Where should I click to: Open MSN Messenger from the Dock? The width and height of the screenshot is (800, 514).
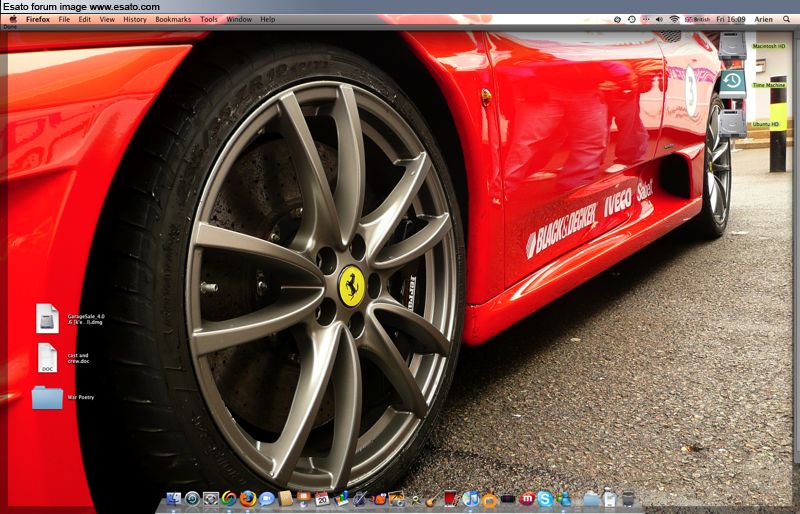click(x=564, y=499)
